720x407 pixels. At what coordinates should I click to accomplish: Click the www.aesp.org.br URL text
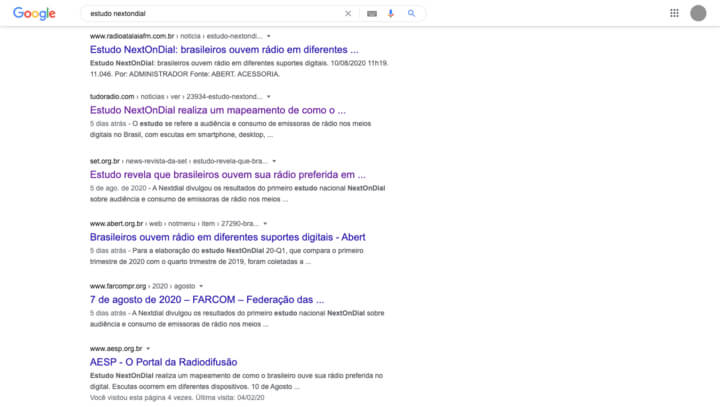[x=116, y=349]
